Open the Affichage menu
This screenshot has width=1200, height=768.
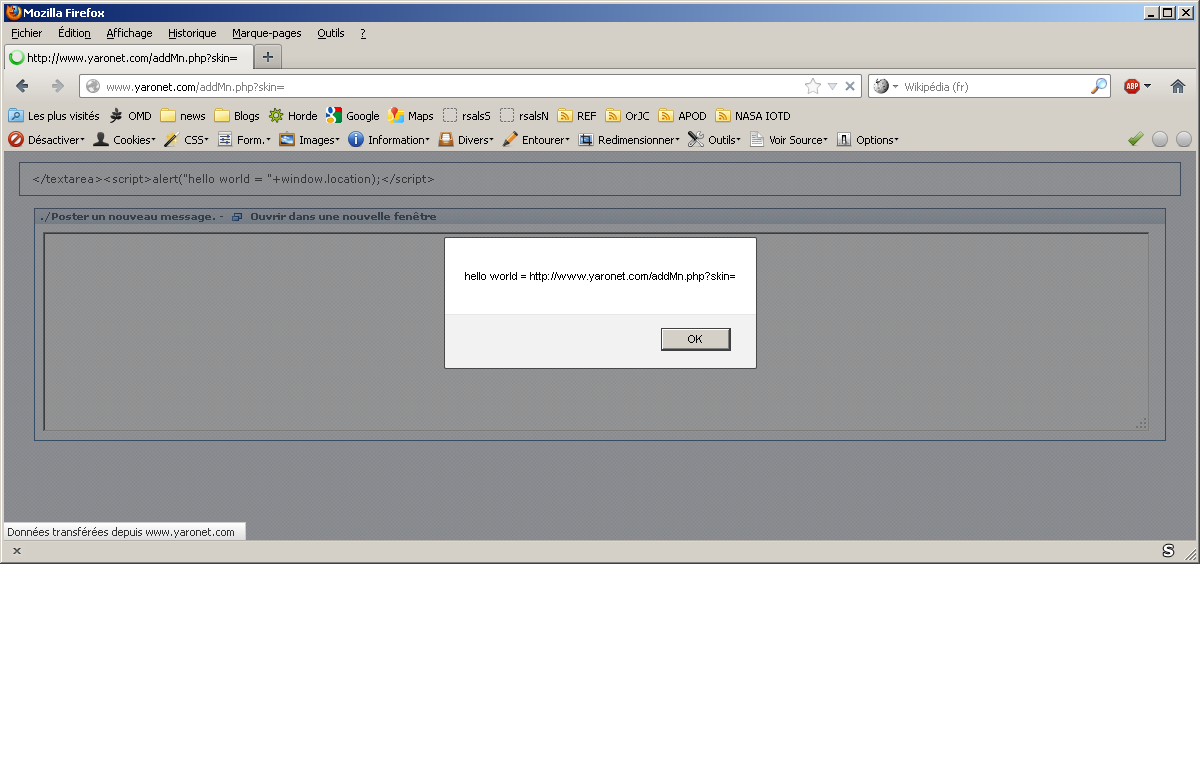pyautogui.click(x=129, y=33)
